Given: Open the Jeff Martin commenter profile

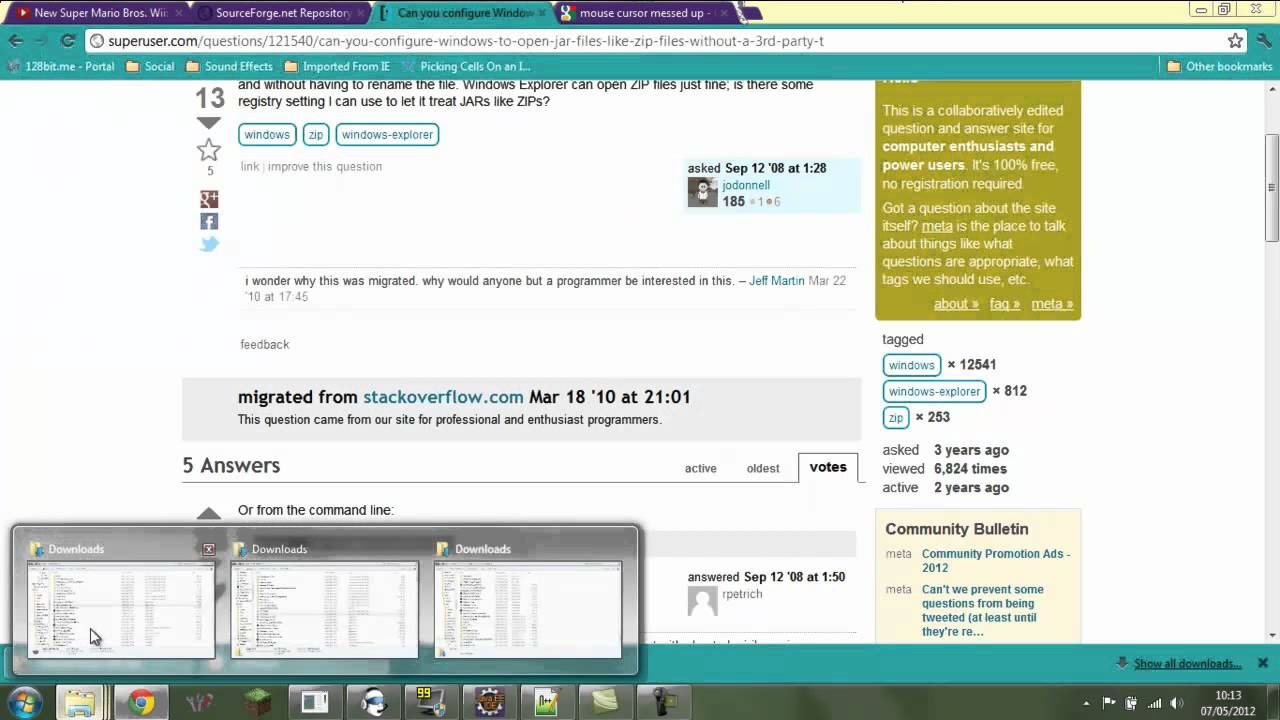Looking at the screenshot, I should [x=777, y=281].
